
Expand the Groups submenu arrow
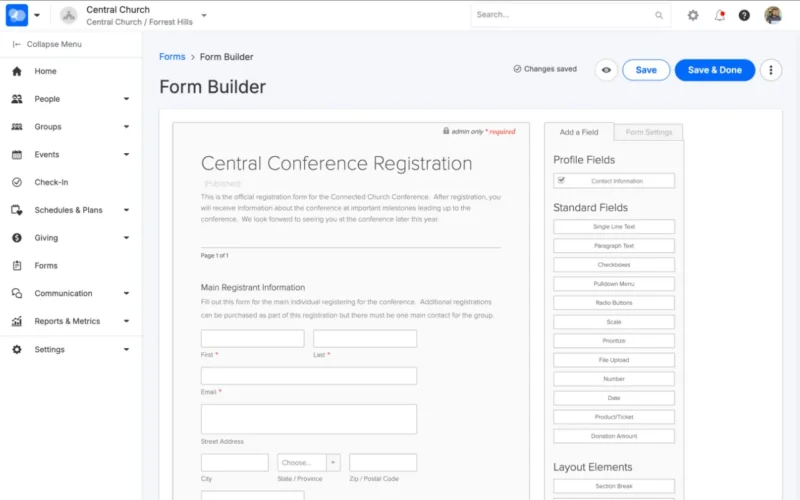[x=126, y=127]
